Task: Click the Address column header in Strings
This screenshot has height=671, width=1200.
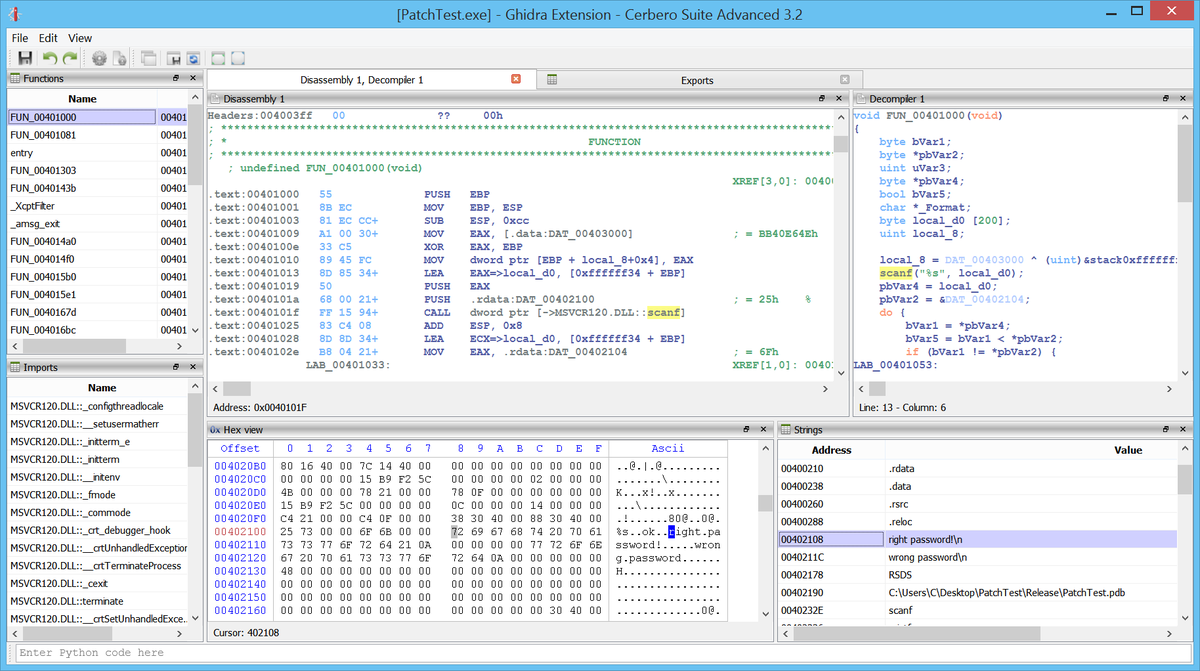Action: (831, 450)
